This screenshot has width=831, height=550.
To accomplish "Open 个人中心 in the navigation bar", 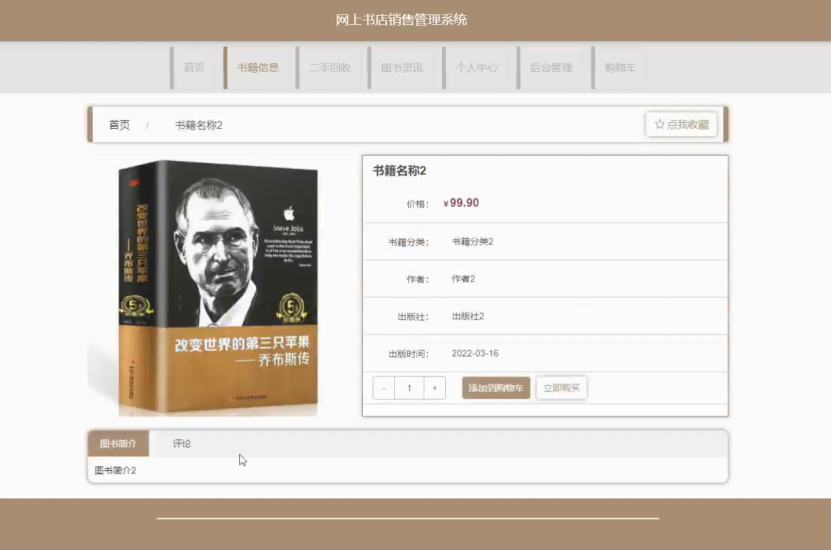I will tap(476, 67).
